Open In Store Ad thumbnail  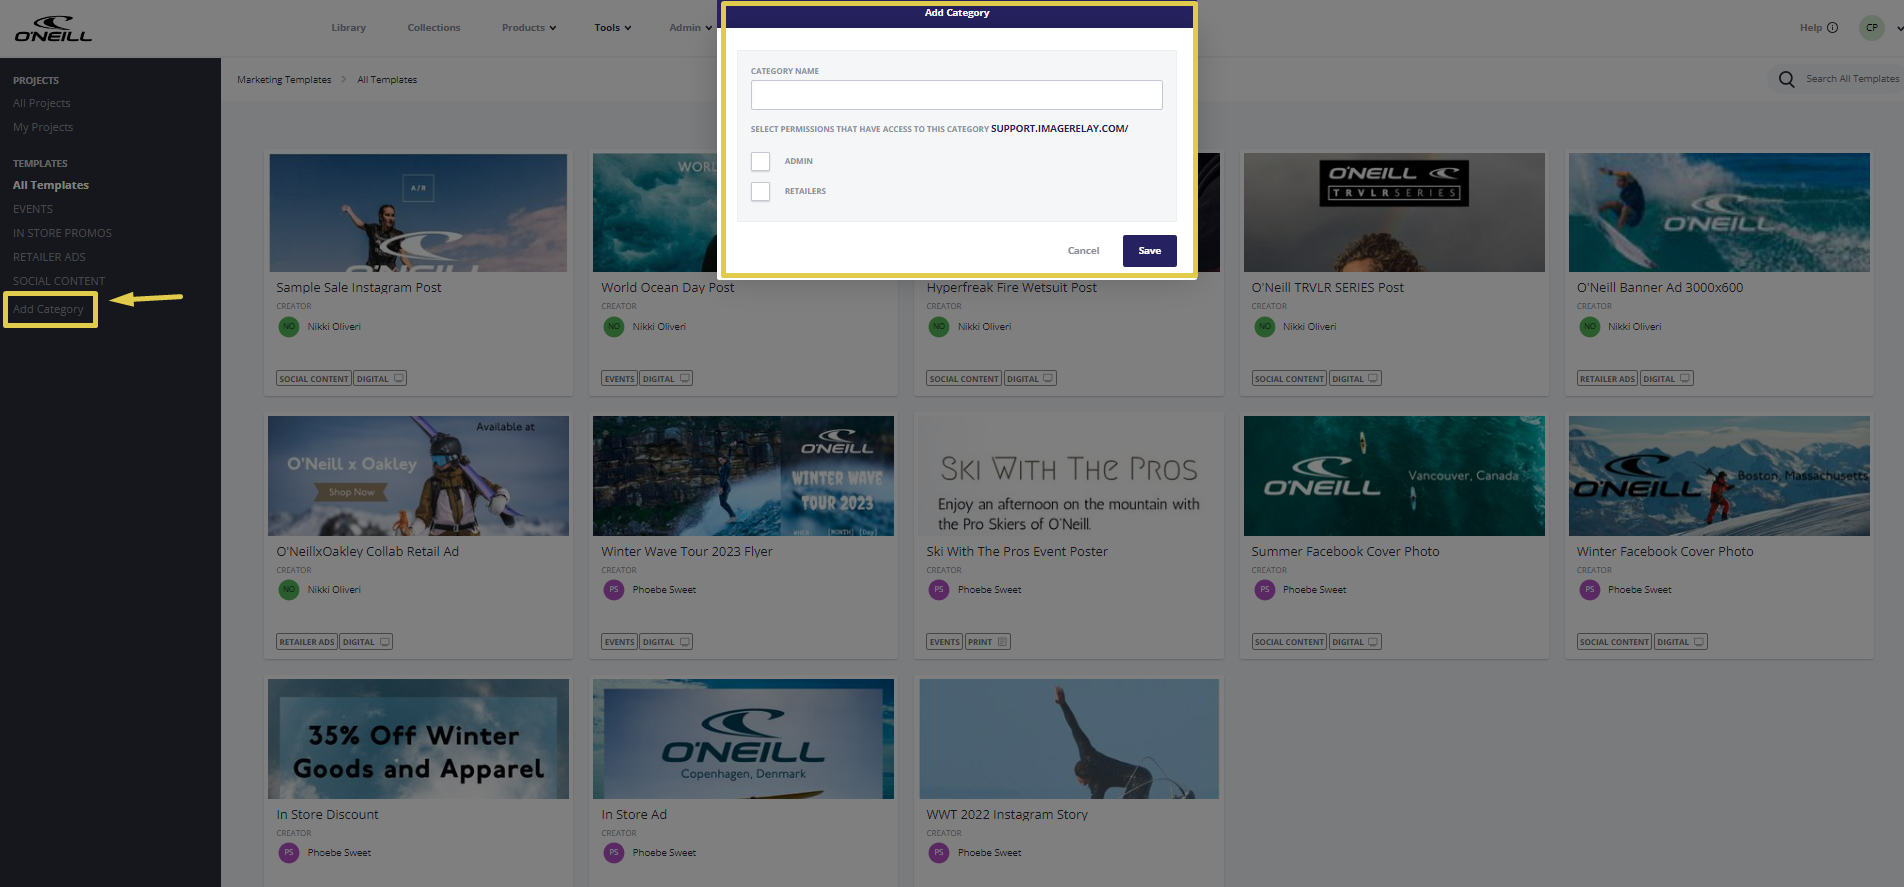pyautogui.click(x=743, y=739)
